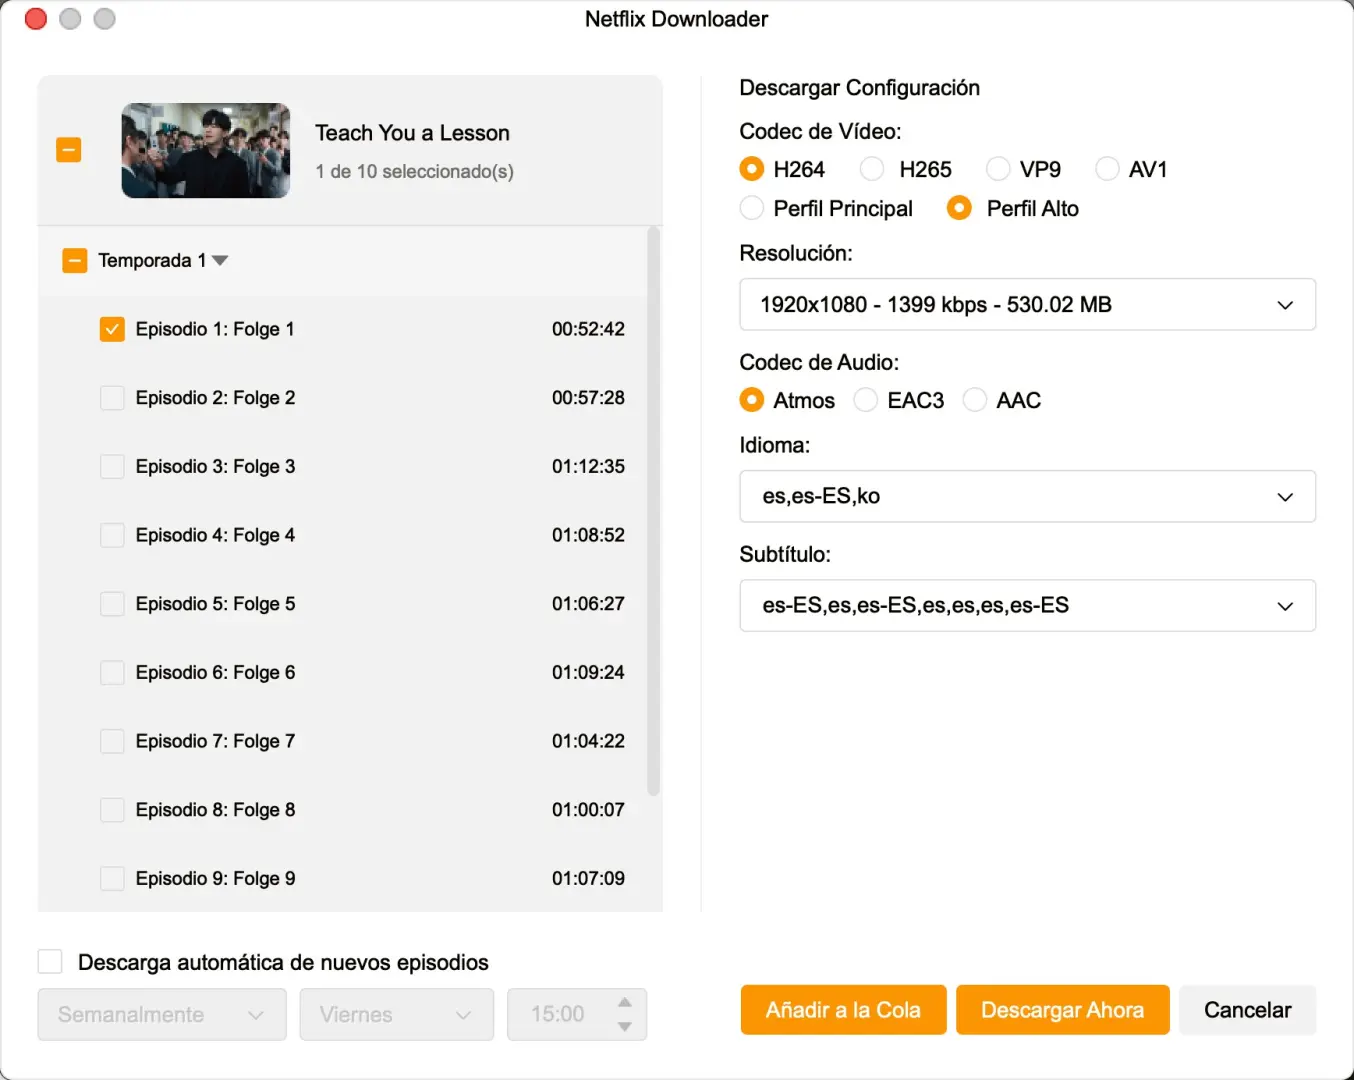Click the 01:12:35 duration text
1354x1080 pixels.
click(588, 467)
